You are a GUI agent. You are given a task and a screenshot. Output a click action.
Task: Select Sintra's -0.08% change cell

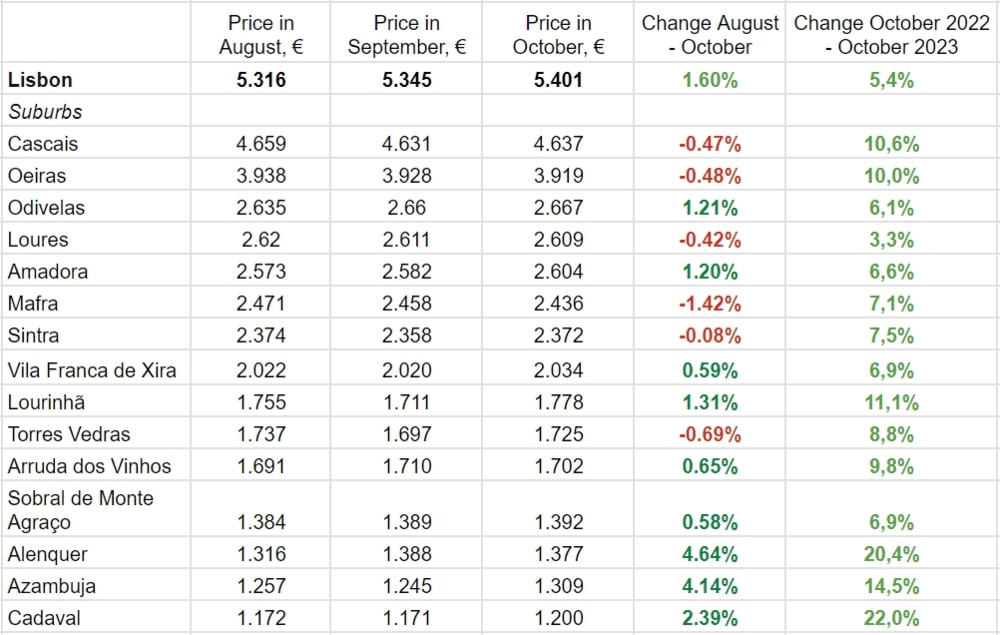[x=710, y=336]
